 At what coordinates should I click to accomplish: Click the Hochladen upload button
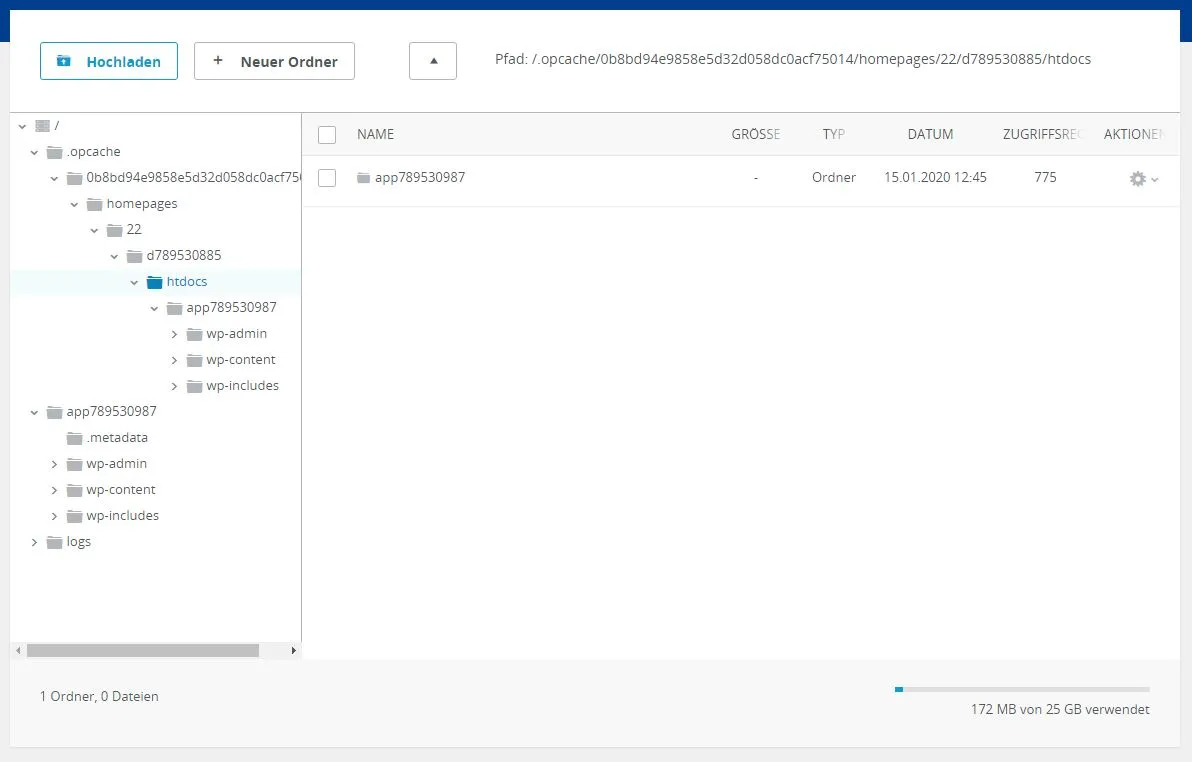coord(109,61)
